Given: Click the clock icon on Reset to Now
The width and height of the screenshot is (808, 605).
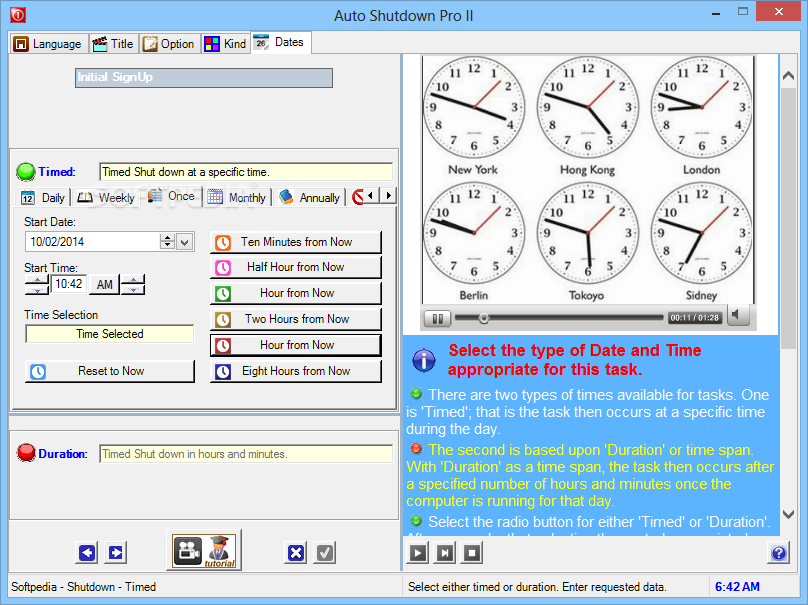Looking at the screenshot, I should coord(38,372).
